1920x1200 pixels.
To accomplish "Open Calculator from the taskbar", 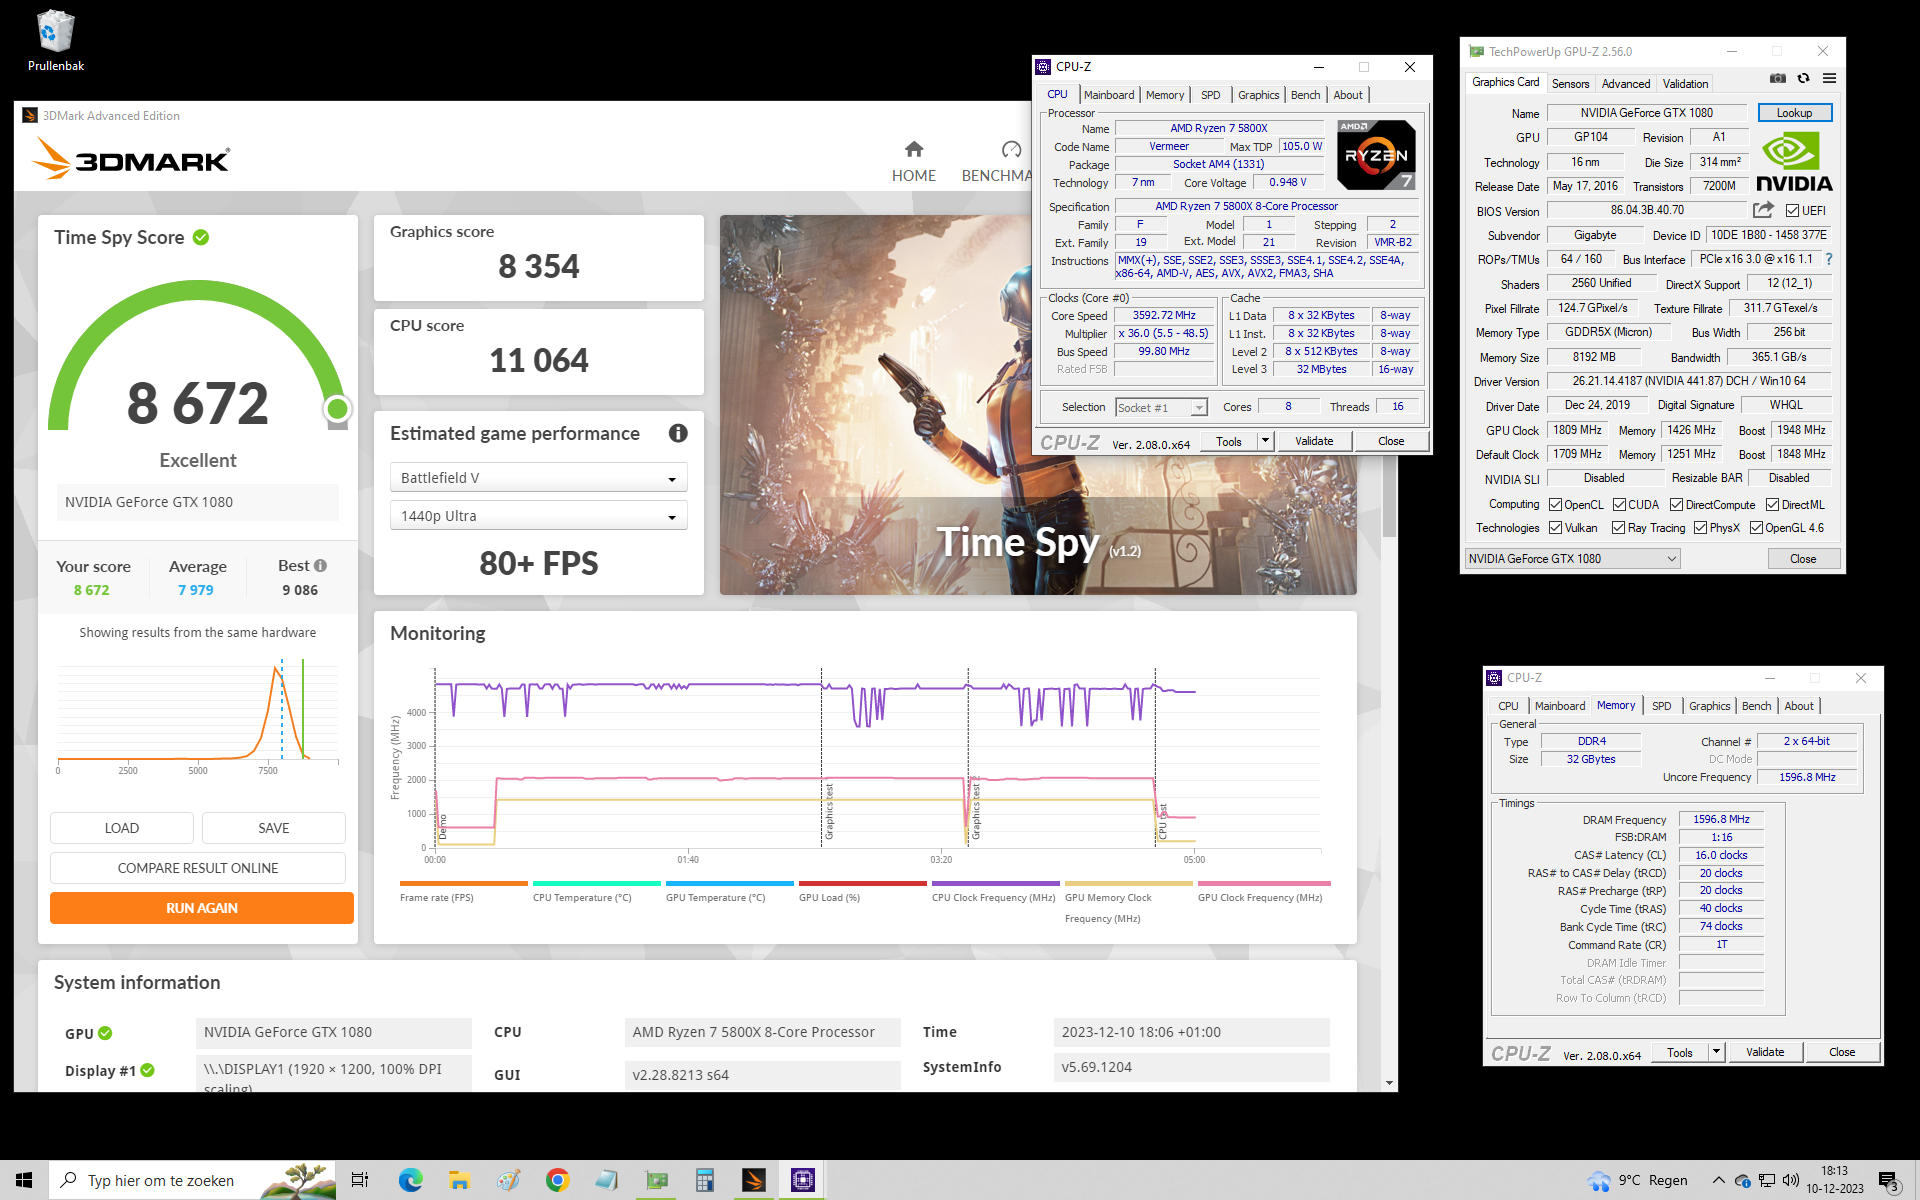I will pyautogui.click(x=705, y=1180).
